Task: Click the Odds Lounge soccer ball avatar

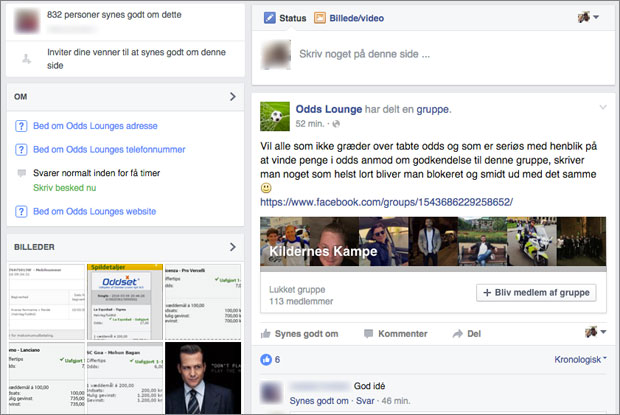Action: [275, 116]
